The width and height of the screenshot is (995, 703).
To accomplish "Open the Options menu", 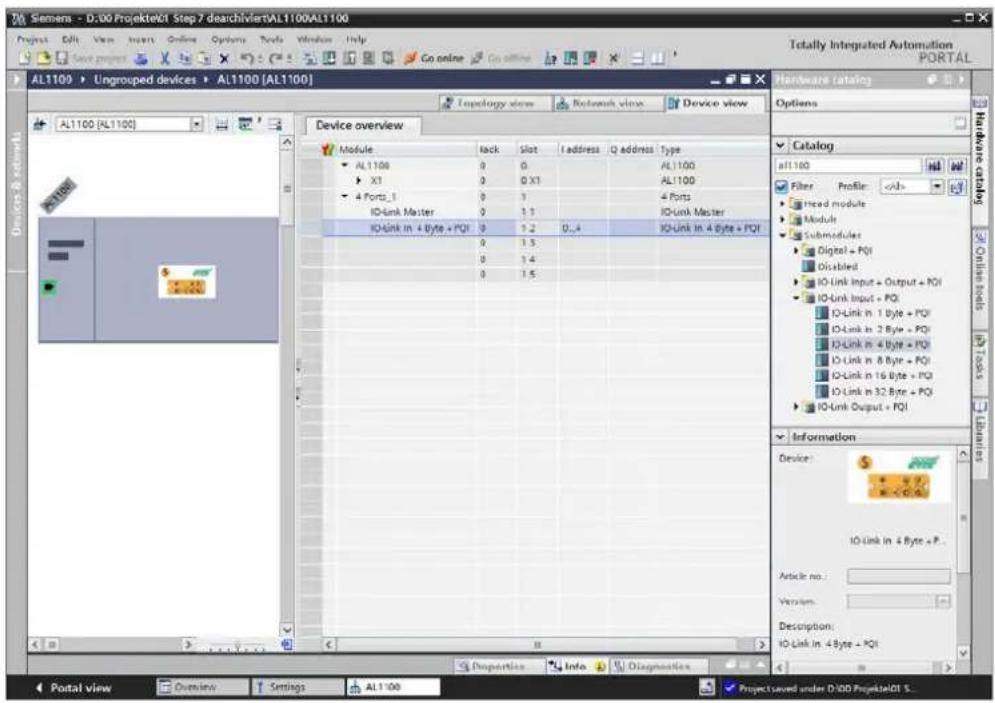I will [x=228, y=39].
